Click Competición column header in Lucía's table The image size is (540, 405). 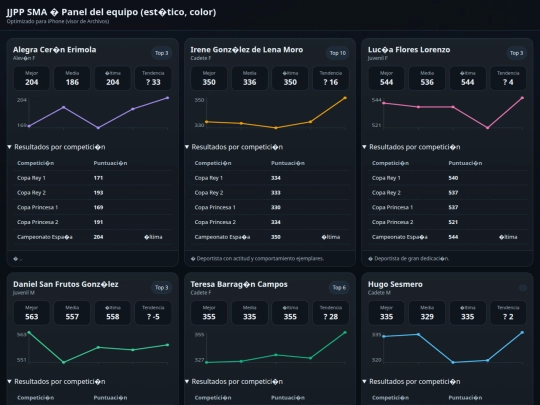click(390, 163)
